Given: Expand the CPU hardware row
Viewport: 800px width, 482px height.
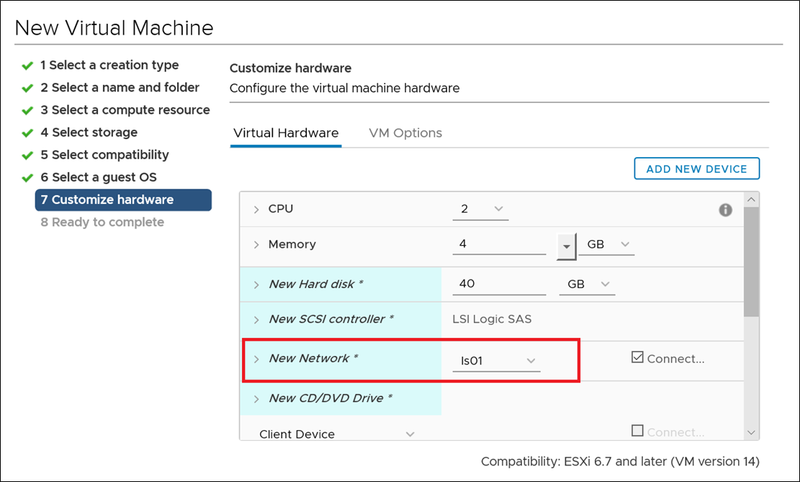Looking at the screenshot, I should point(256,210).
